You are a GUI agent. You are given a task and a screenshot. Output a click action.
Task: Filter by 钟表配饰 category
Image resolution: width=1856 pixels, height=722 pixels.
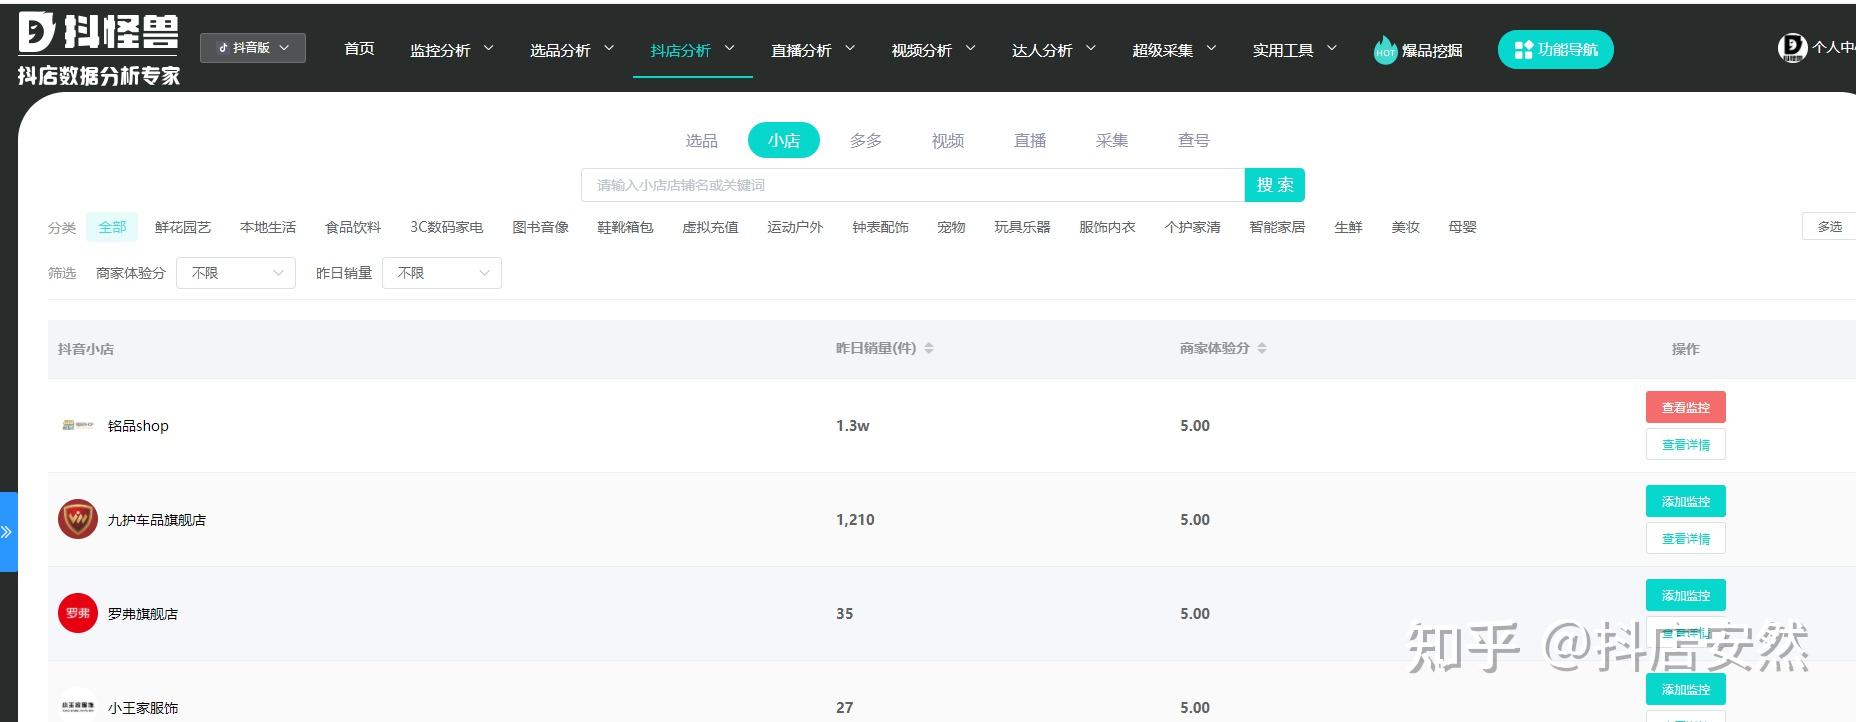pos(880,227)
